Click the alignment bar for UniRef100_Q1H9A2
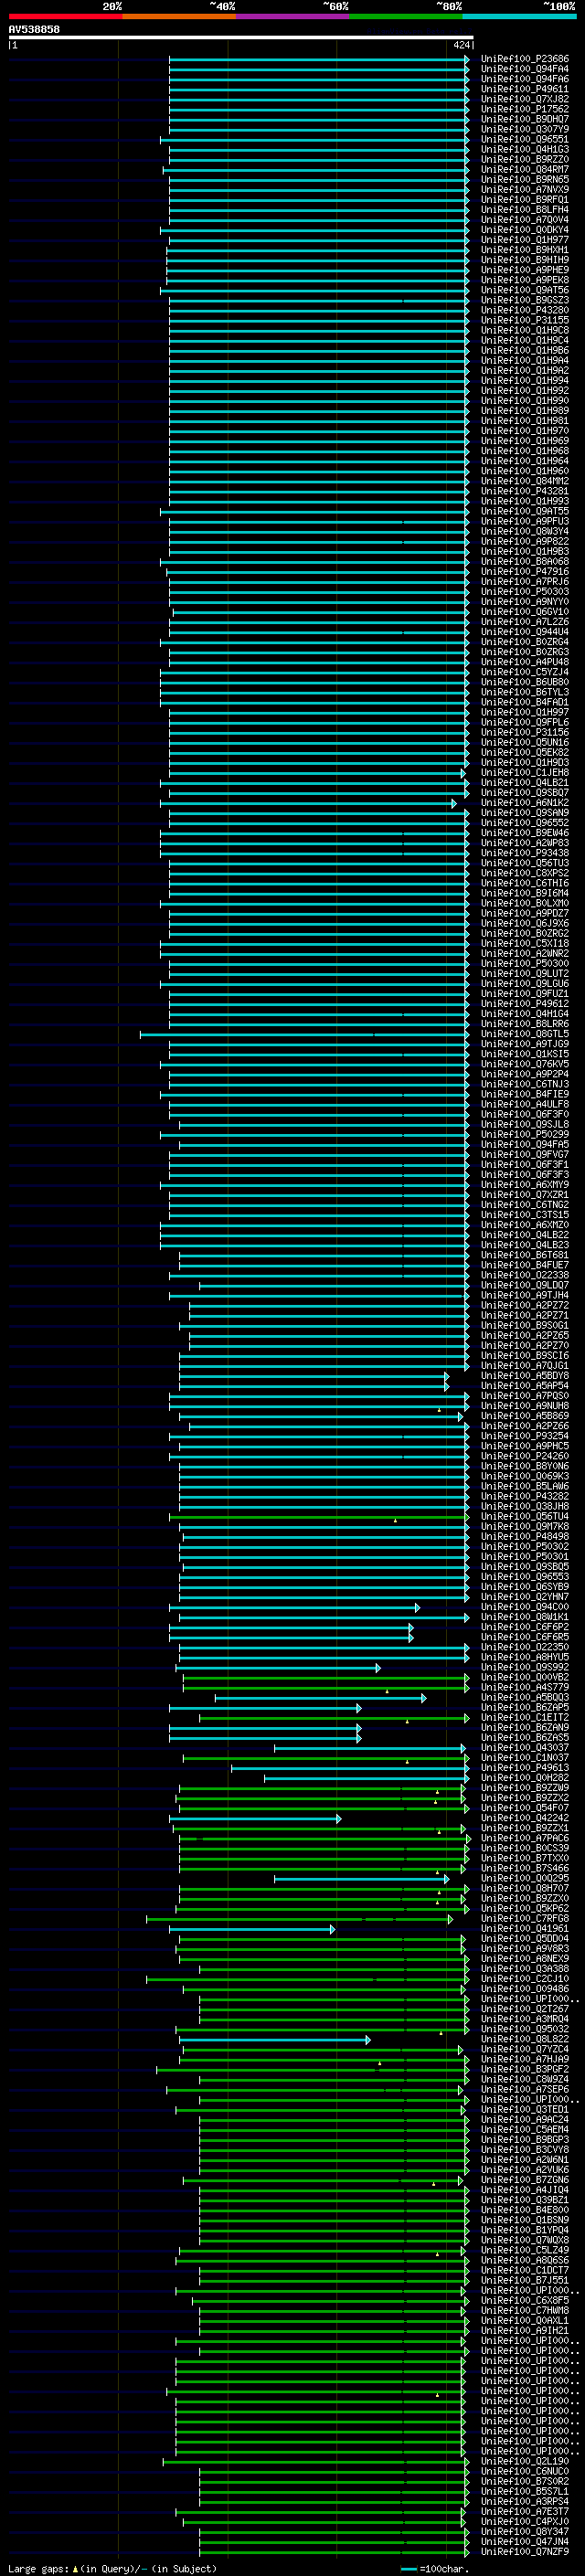The image size is (585, 2576). pyautogui.click(x=318, y=371)
